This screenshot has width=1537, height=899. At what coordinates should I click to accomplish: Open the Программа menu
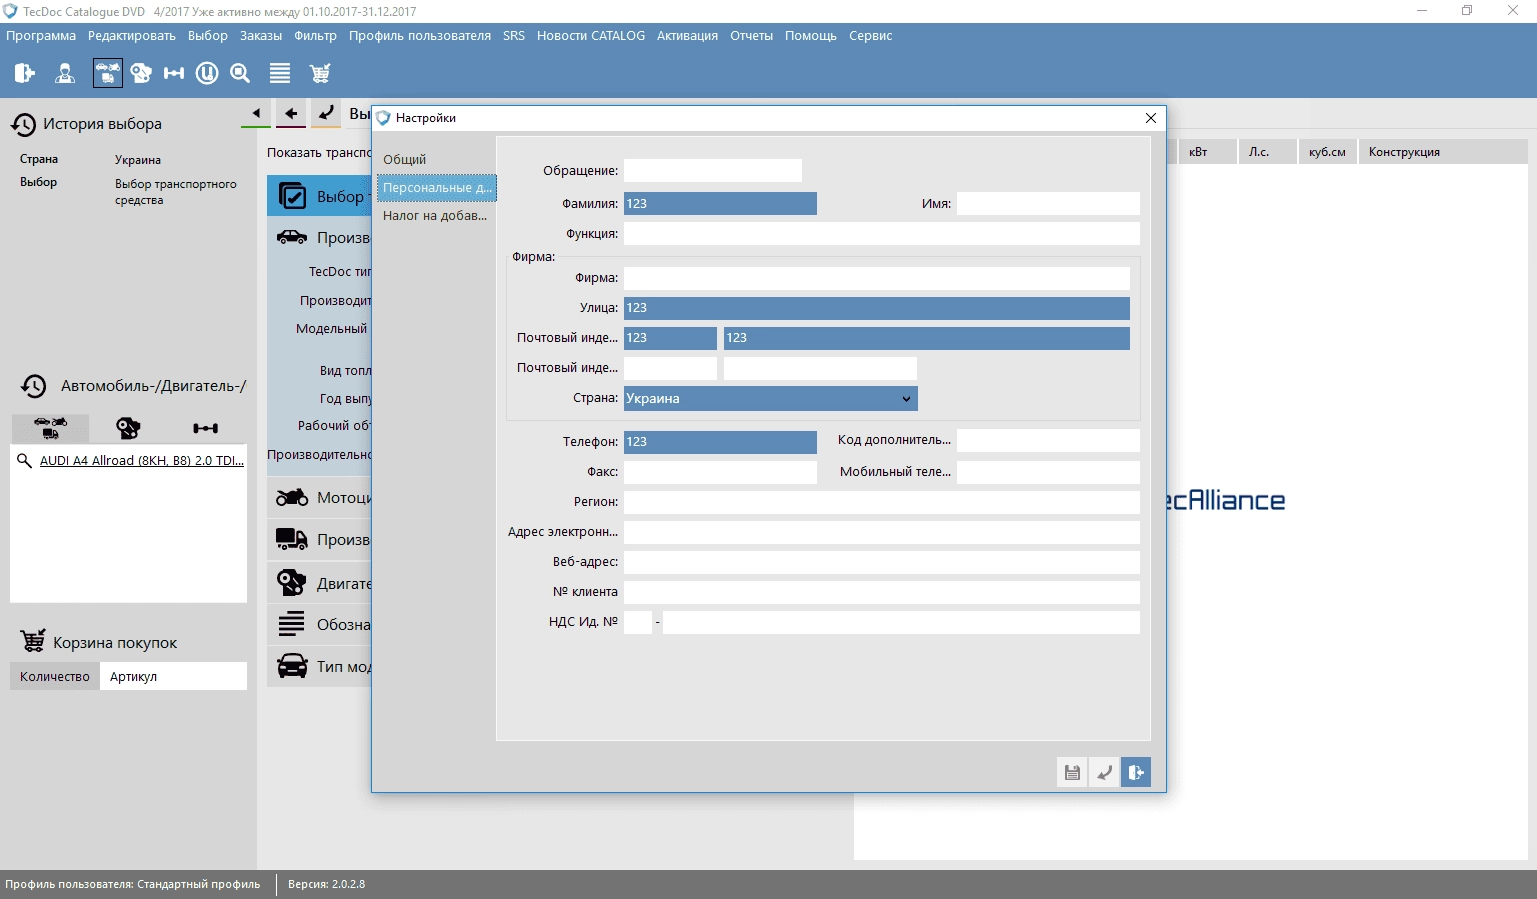[x=41, y=36]
